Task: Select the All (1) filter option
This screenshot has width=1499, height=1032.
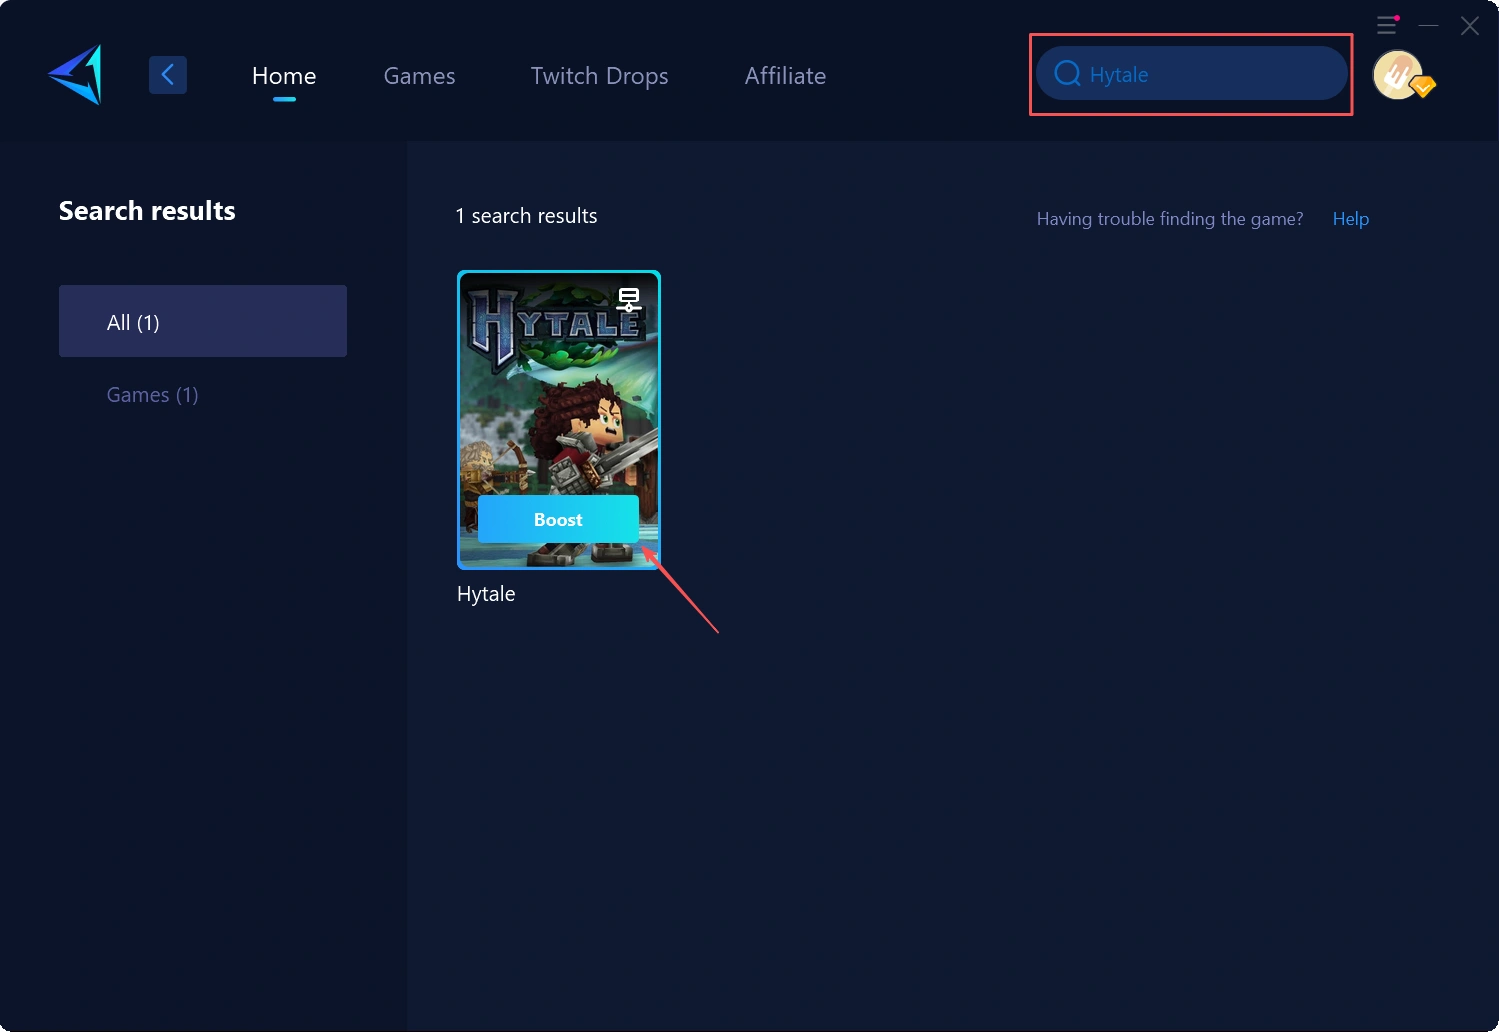Action: [202, 321]
